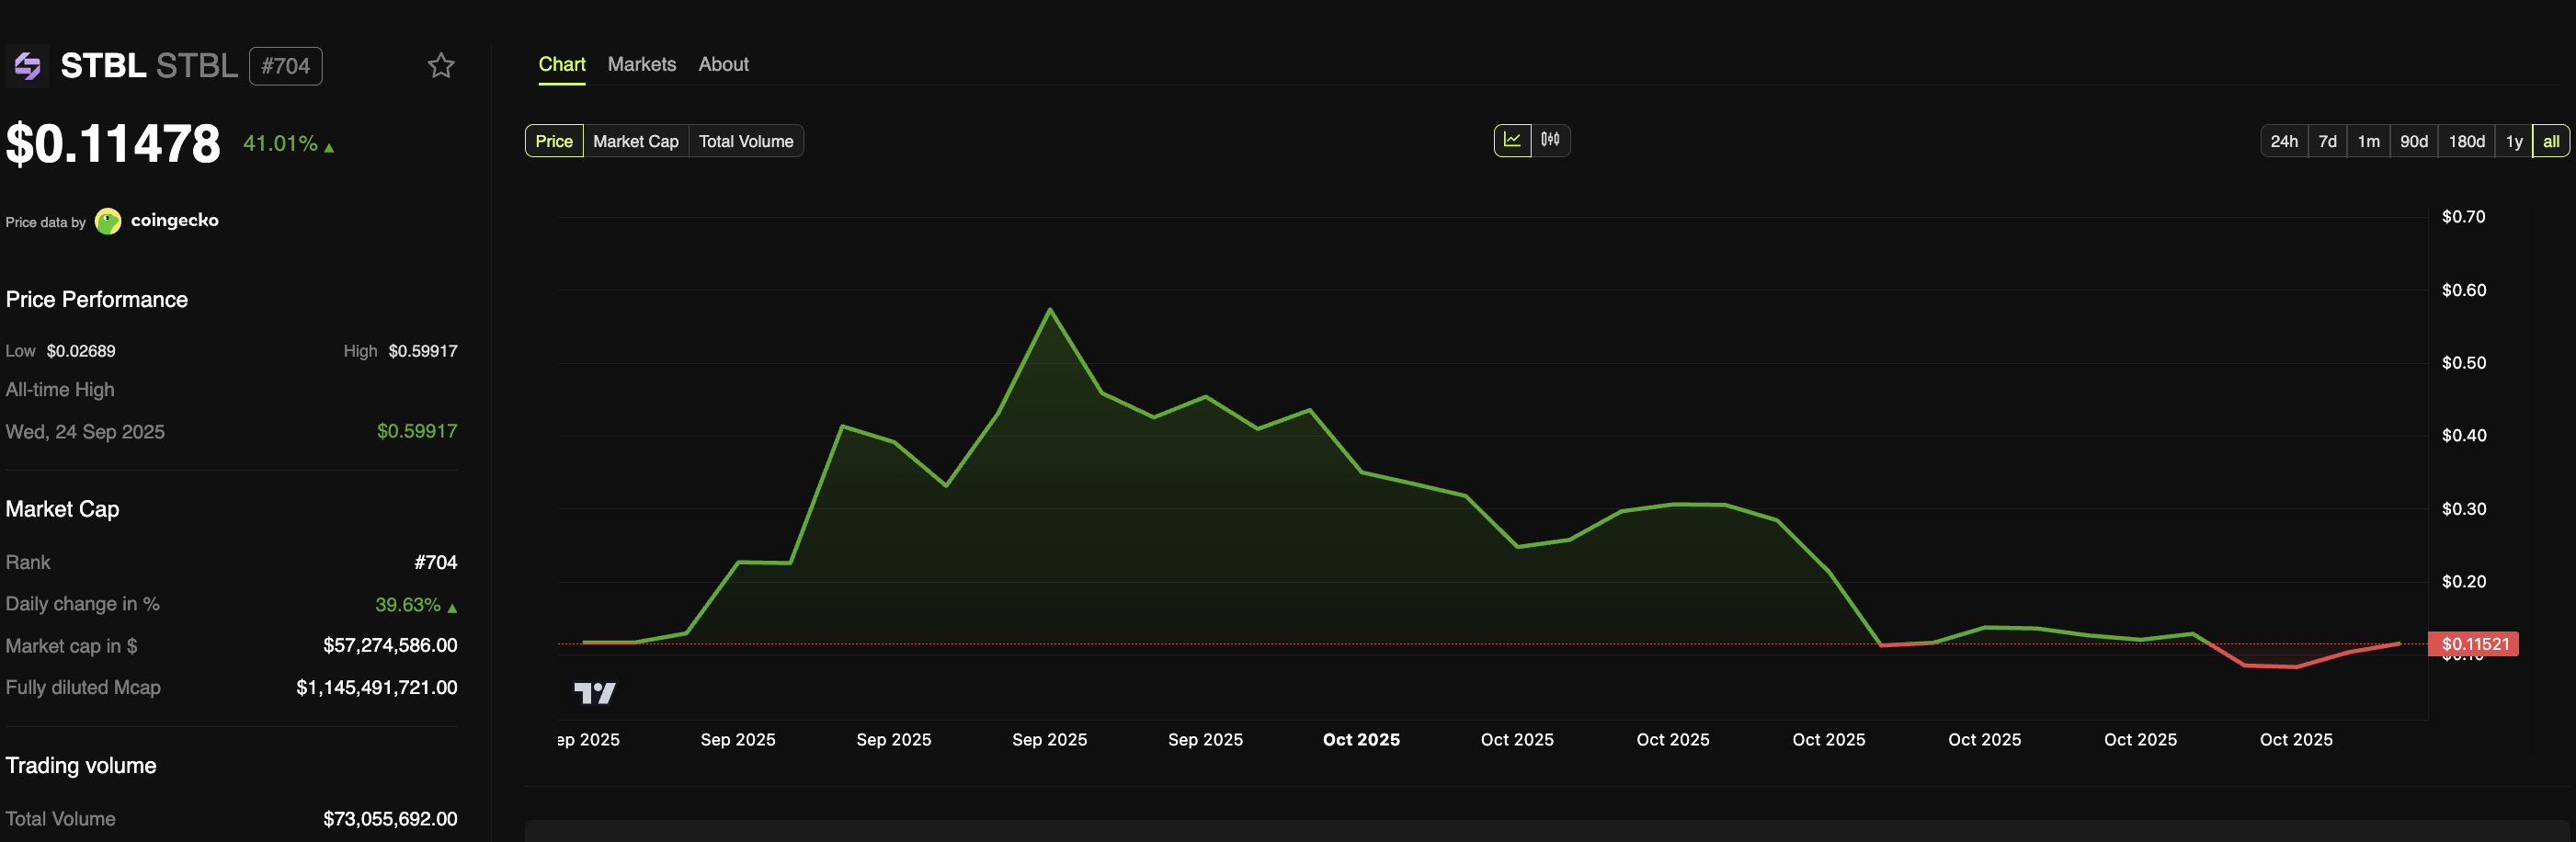2576x842 pixels.
Task: Click the #704 rank badge
Action: click(285, 66)
